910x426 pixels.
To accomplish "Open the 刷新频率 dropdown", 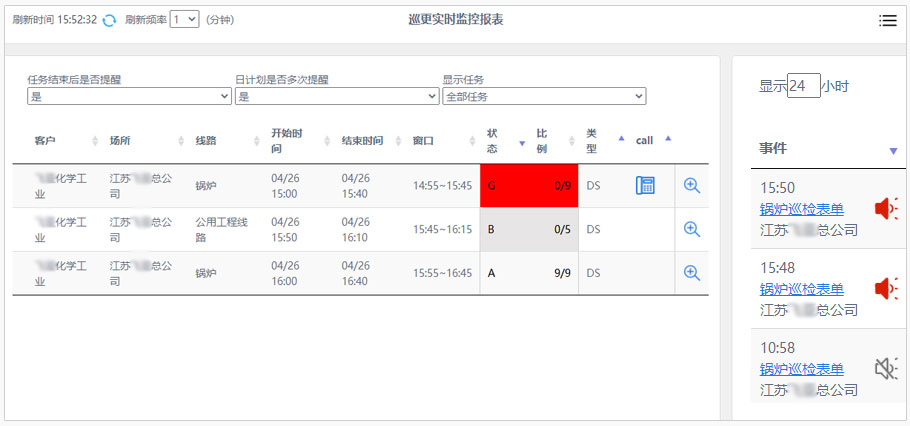I will 184,19.
